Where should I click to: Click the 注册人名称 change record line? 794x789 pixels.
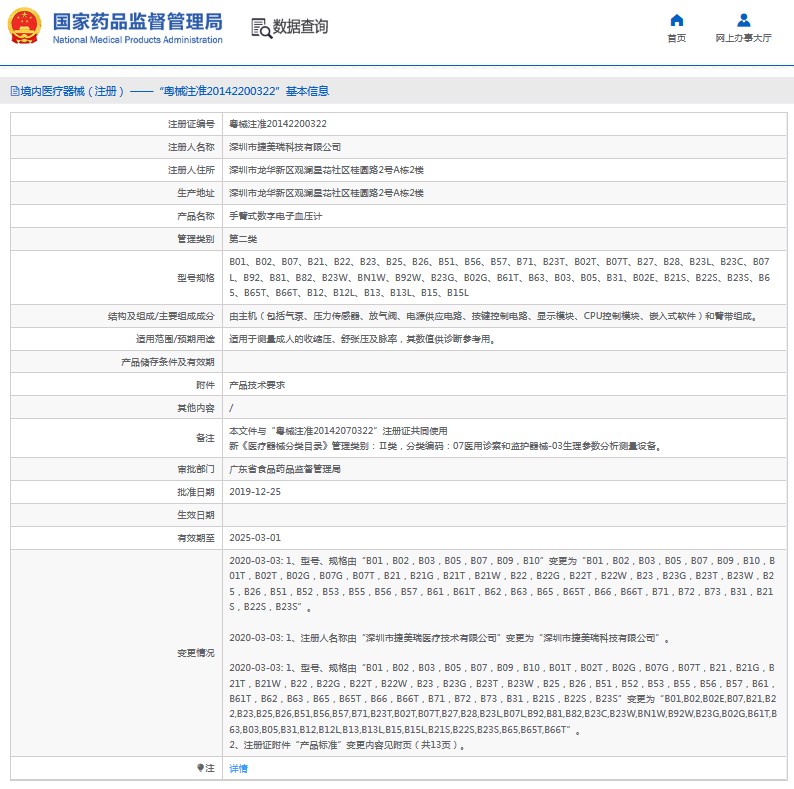point(449,638)
